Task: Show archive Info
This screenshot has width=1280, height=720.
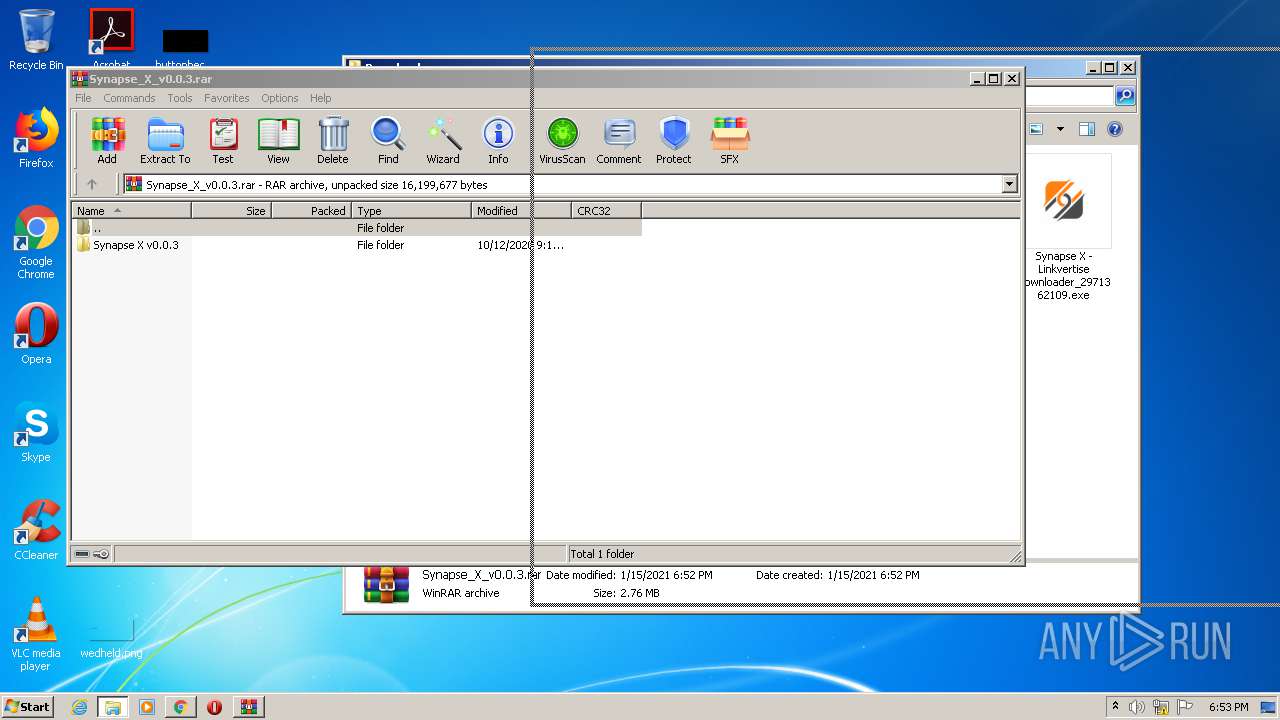Action: pos(498,141)
